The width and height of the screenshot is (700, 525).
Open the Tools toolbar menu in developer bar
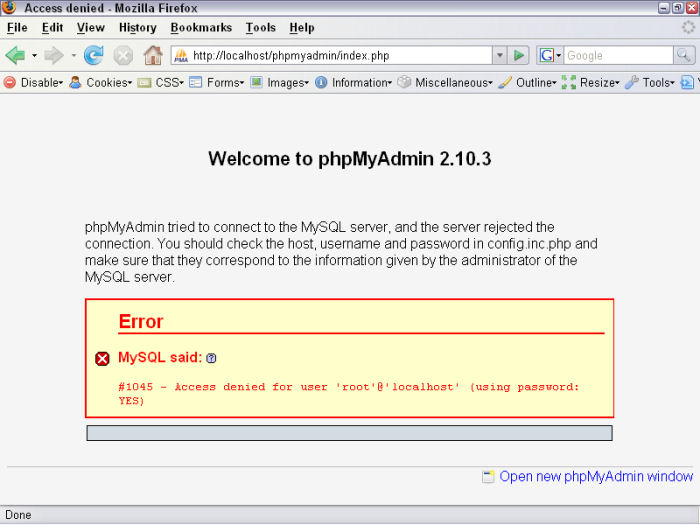pyautogui.click(x=650, y=83)
